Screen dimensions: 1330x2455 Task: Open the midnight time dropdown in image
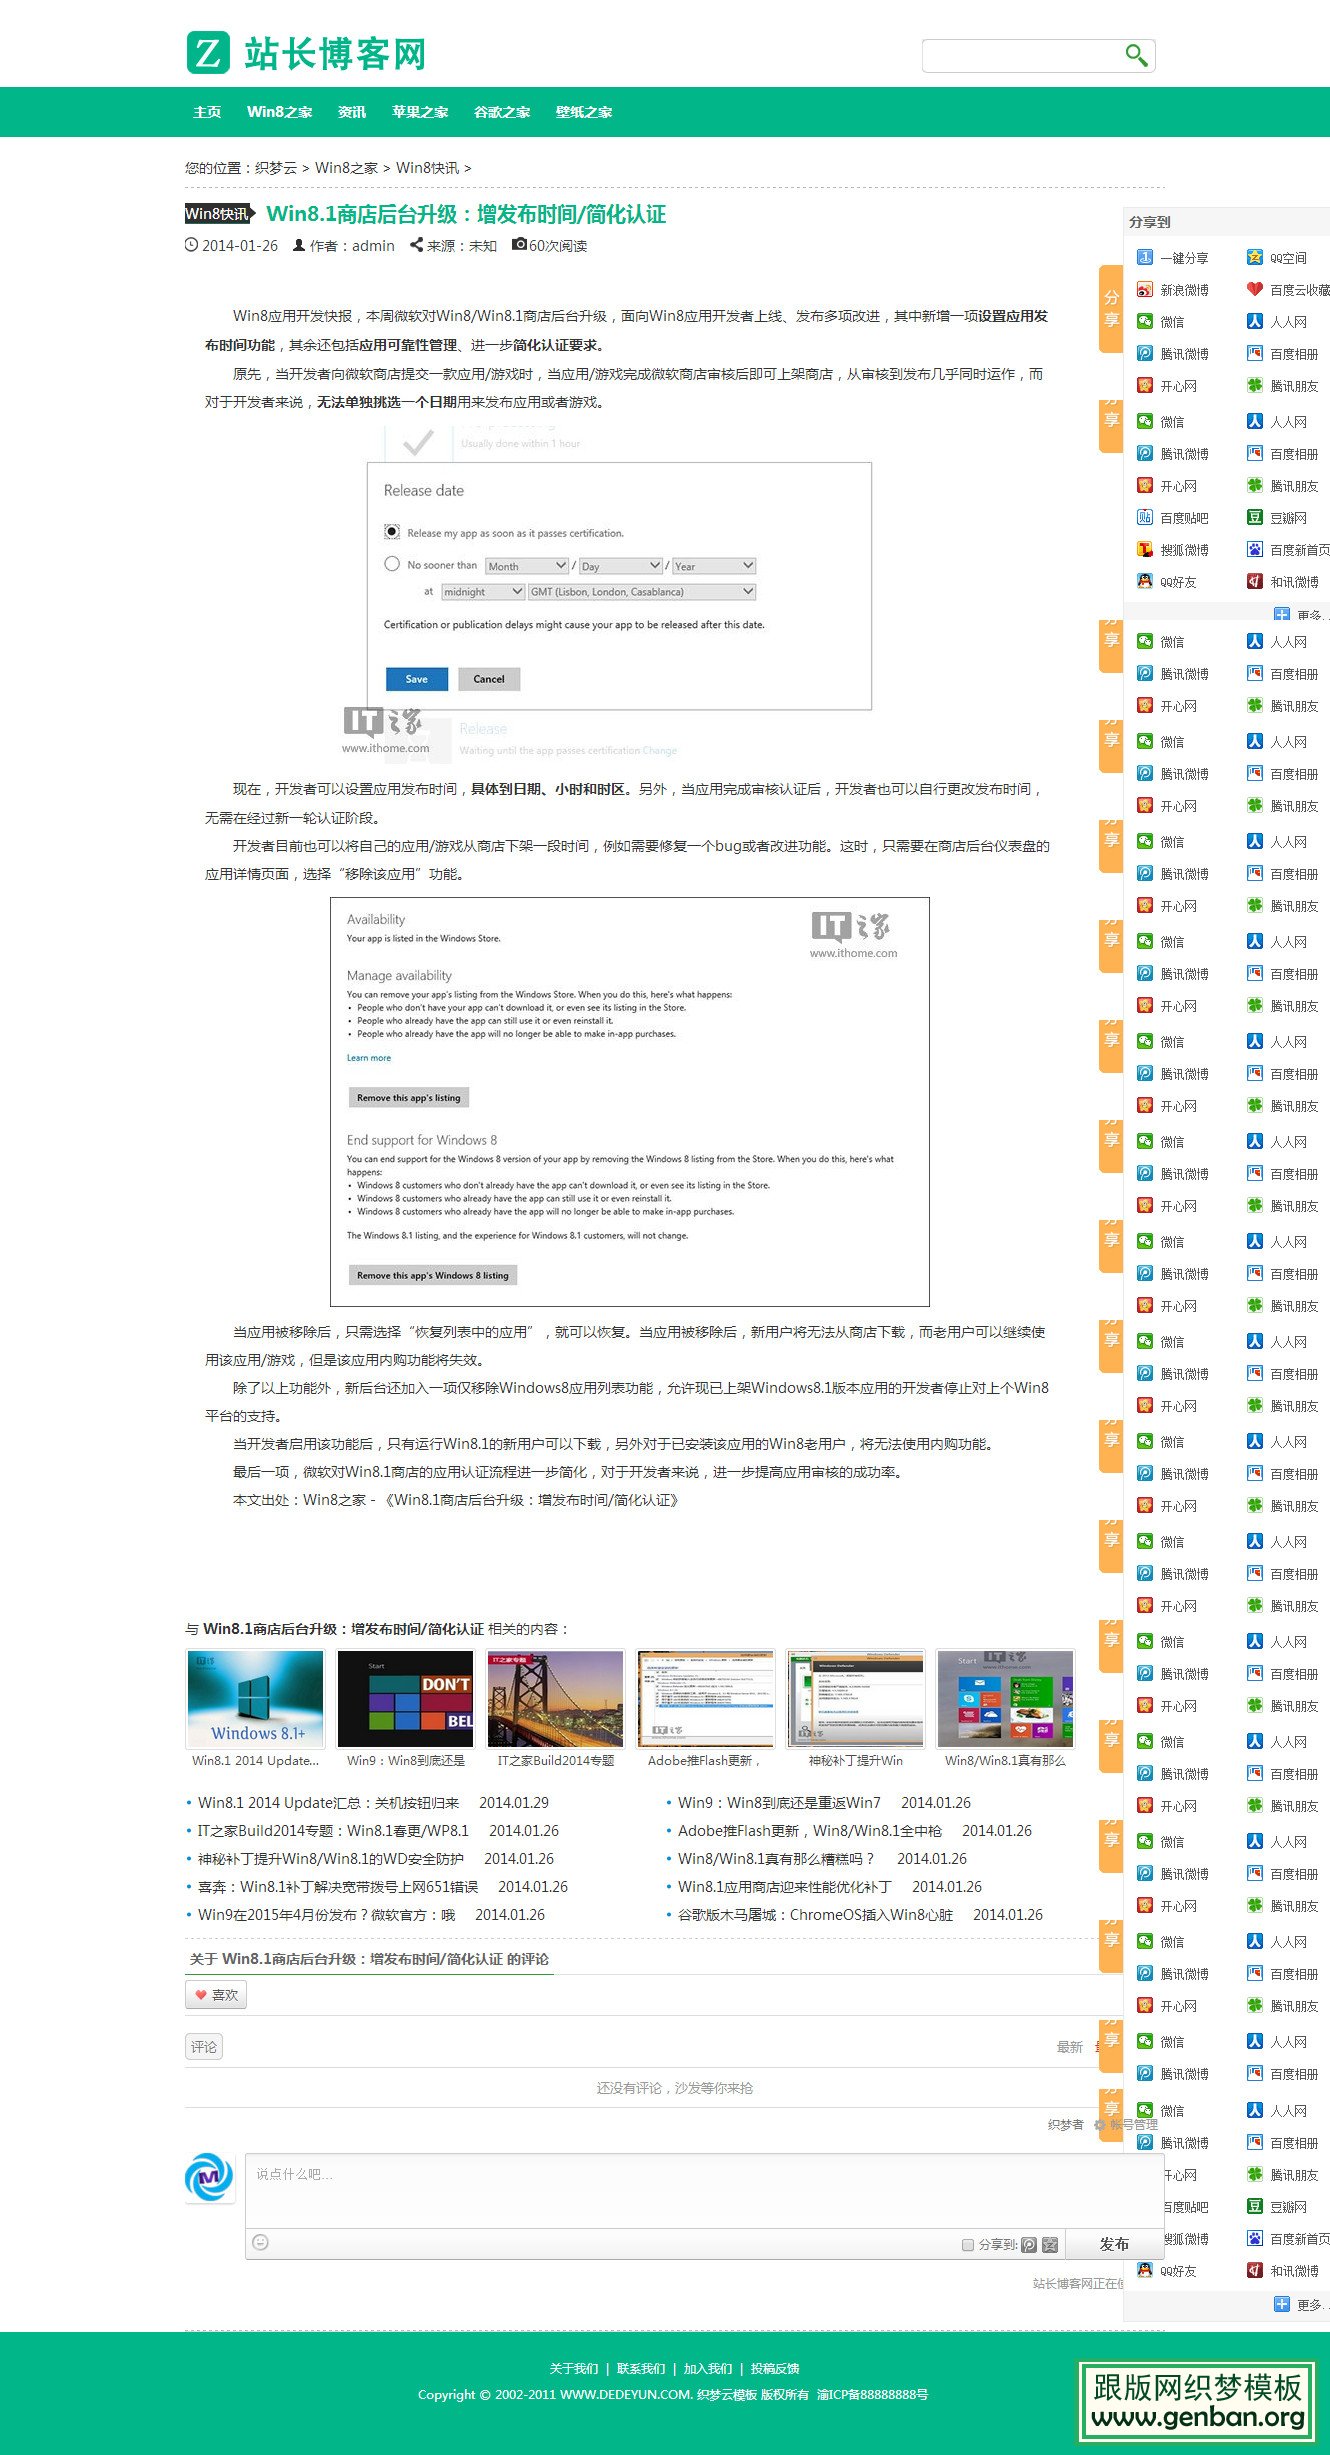tap(483, 592)
